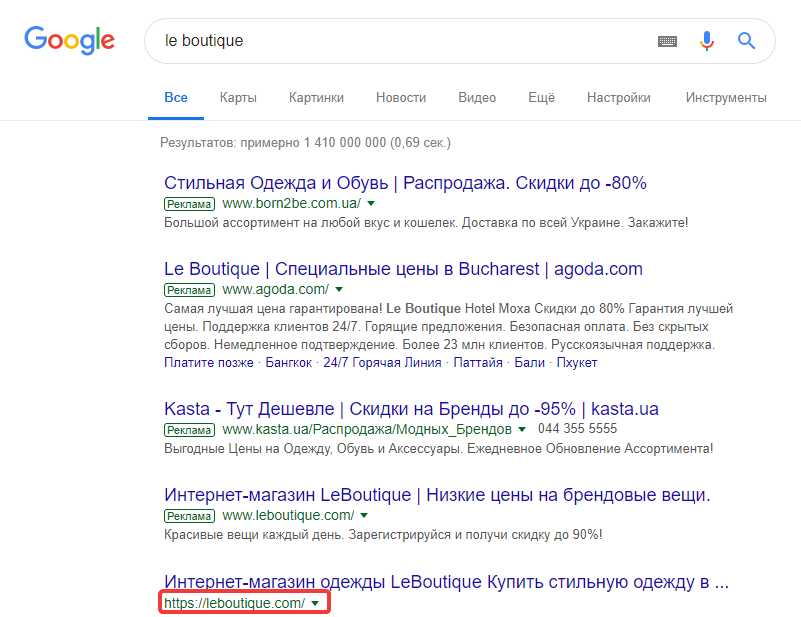Select the 'Все' tab
The image size is (801, 617).
pyautogui.click(x=176, y=98)
